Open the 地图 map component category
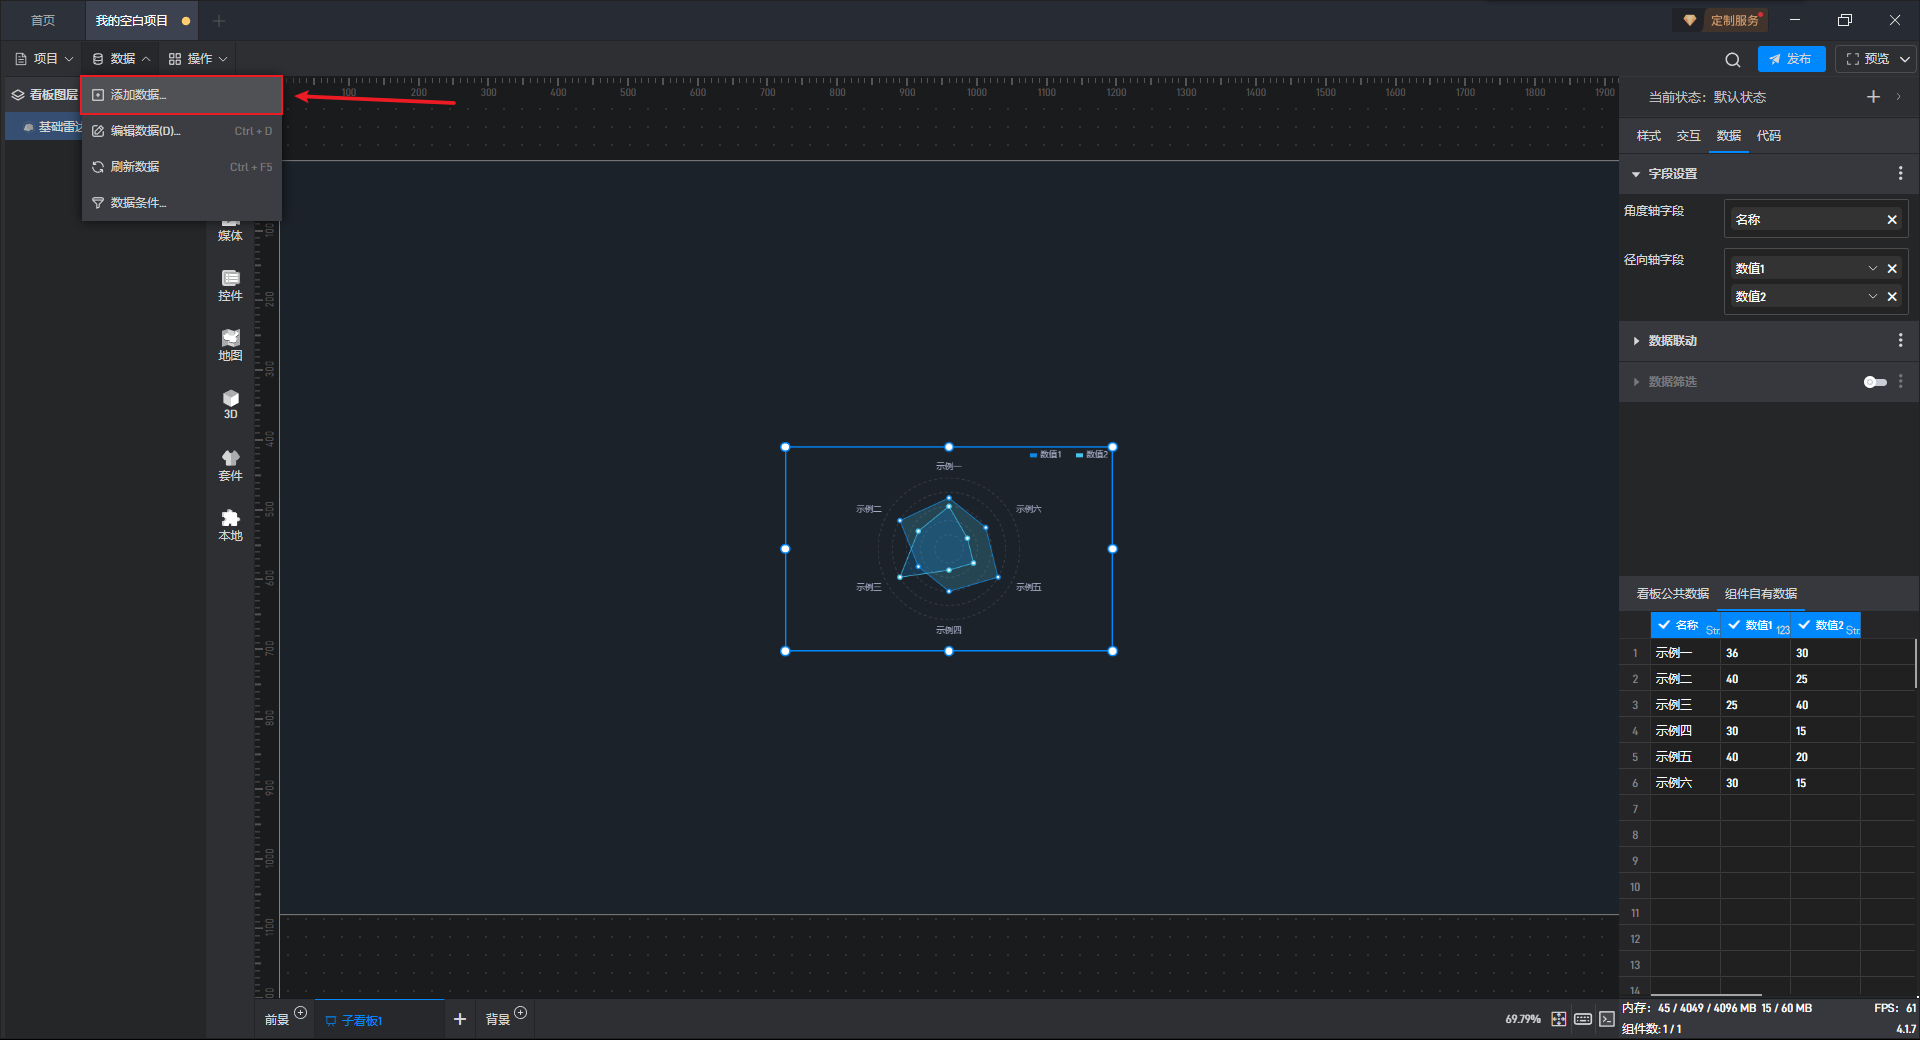 pos(230,344)
